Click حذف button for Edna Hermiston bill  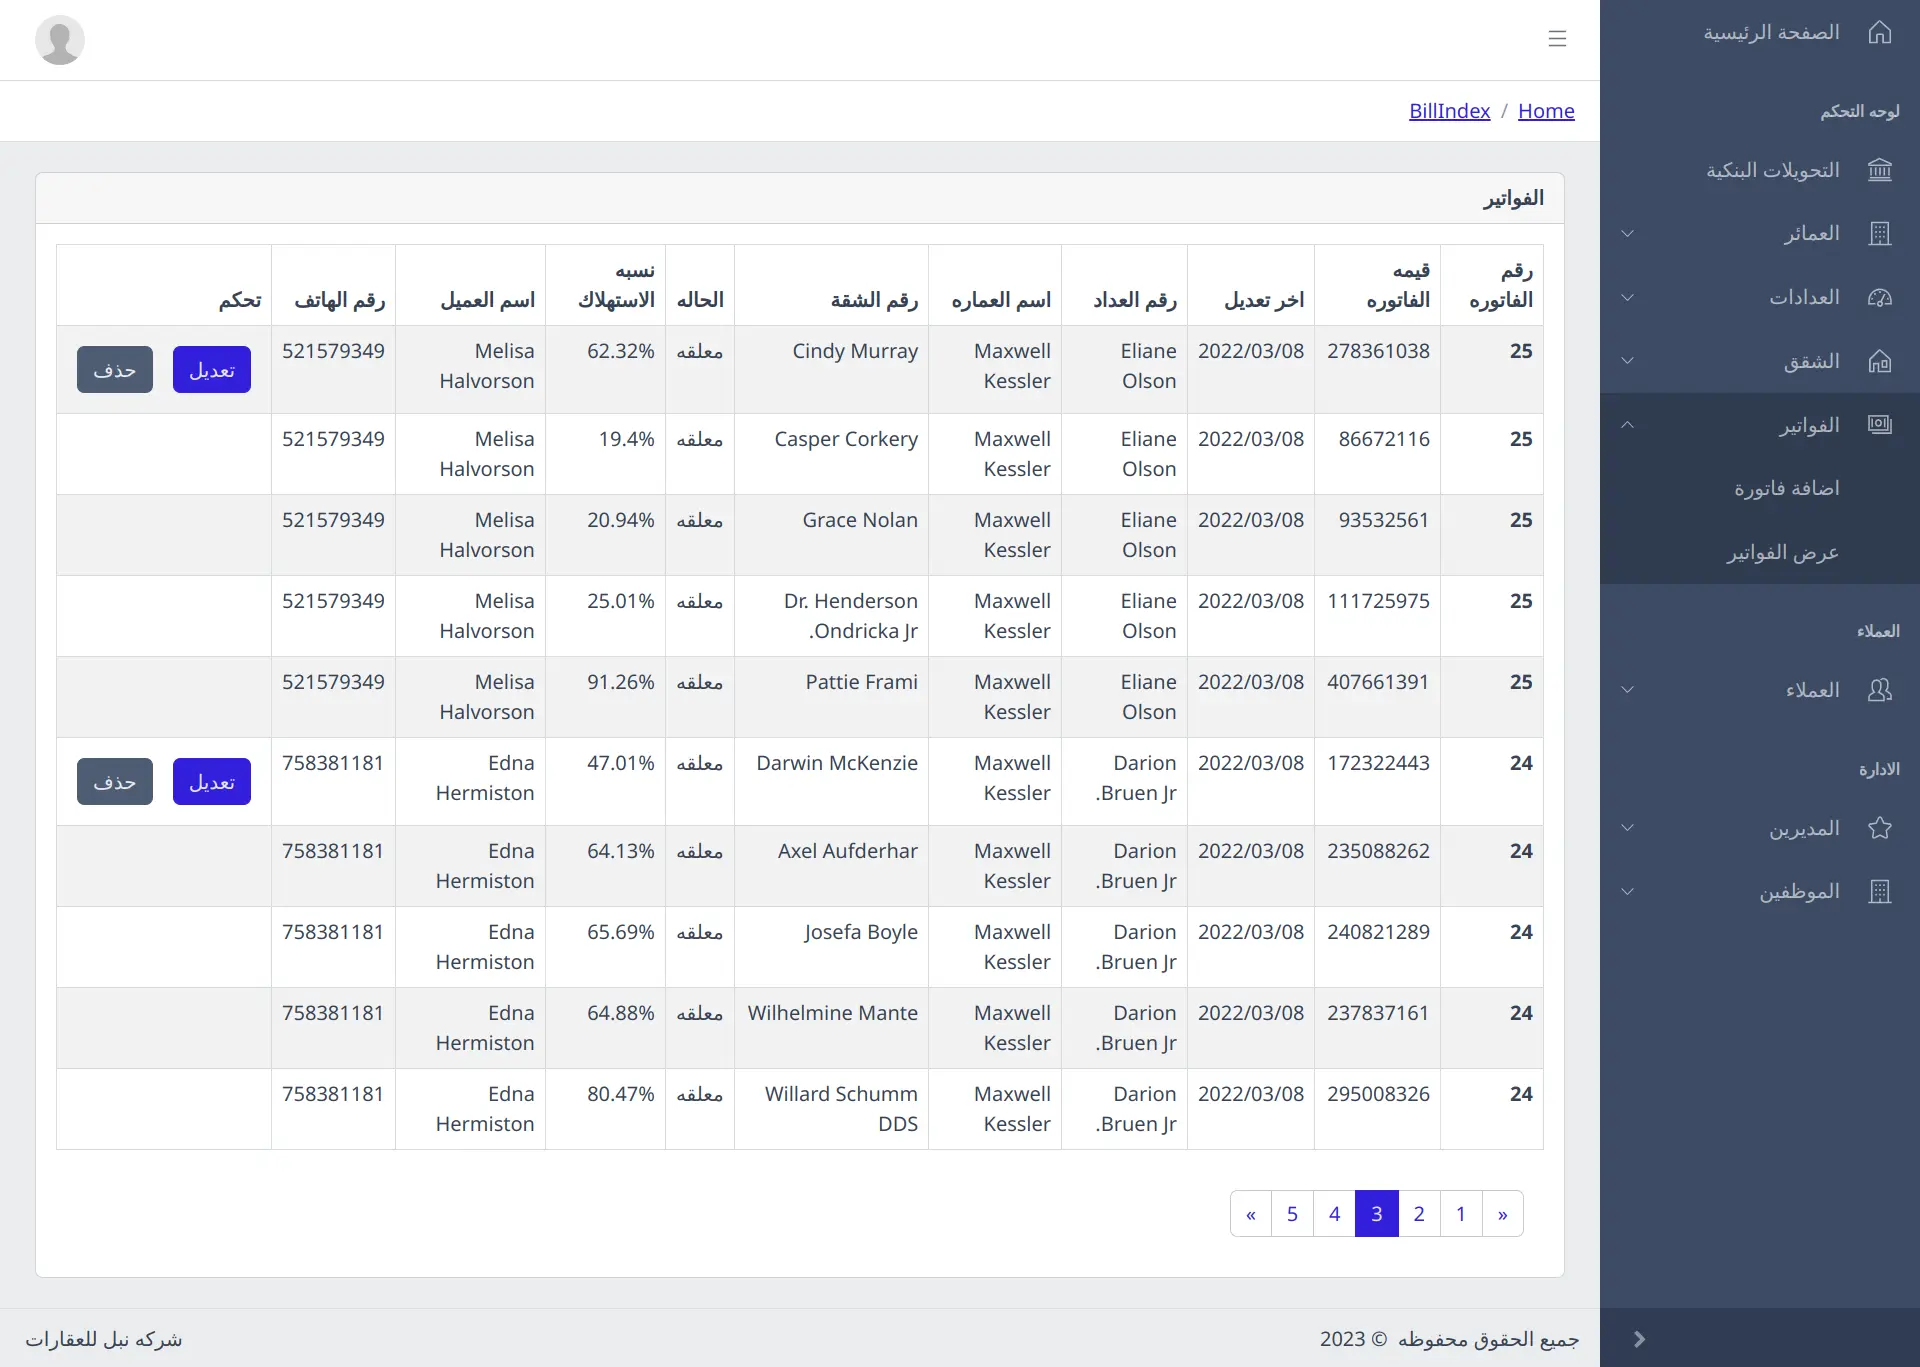coord(115,782)
